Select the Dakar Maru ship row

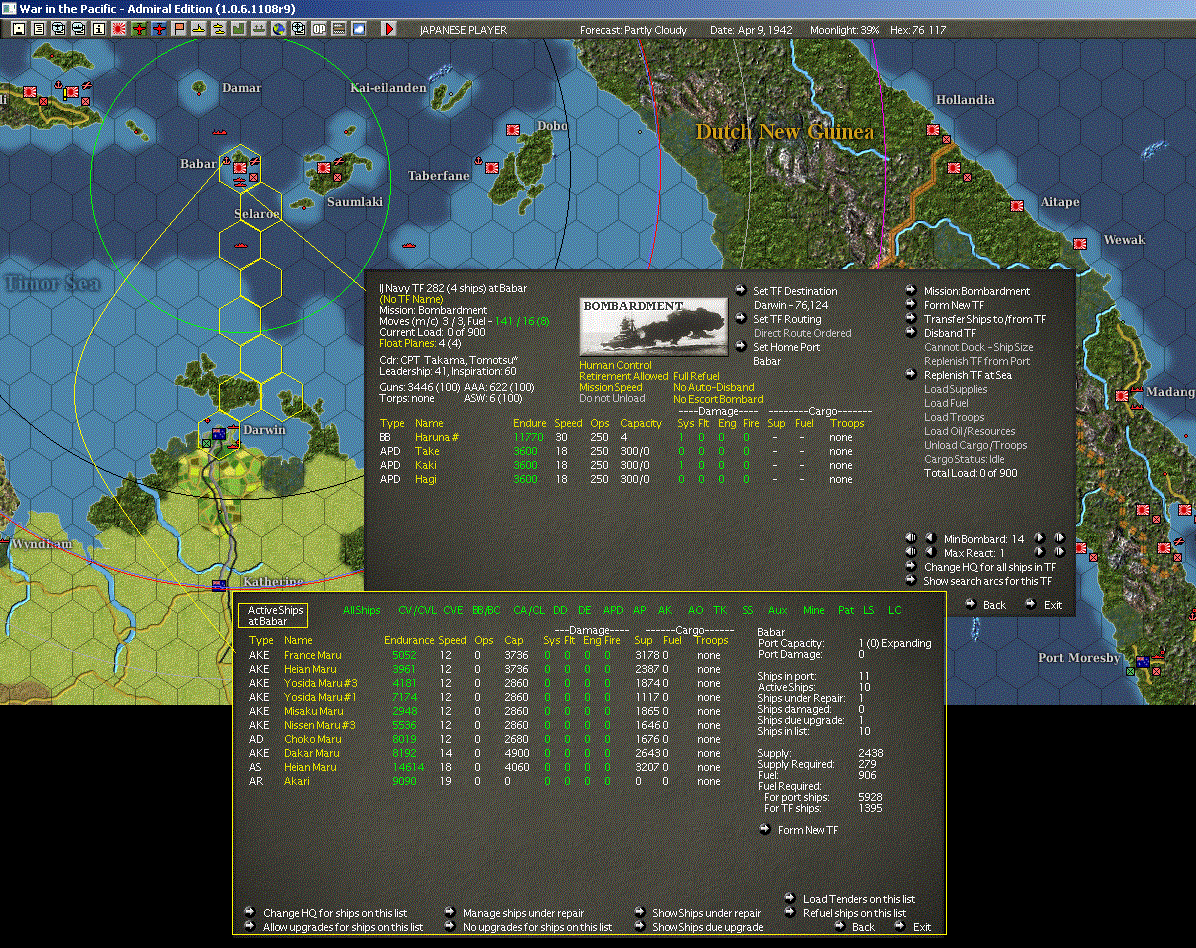point(484,753)
